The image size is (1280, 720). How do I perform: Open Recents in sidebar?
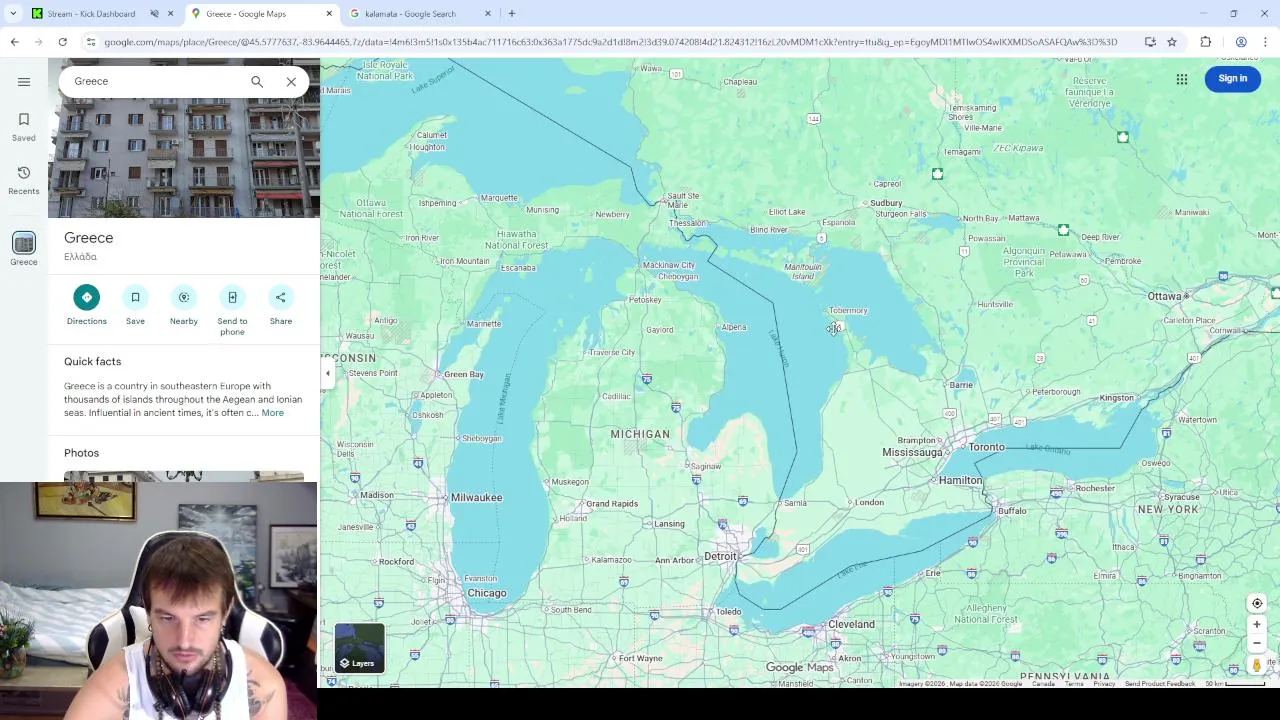24,180
